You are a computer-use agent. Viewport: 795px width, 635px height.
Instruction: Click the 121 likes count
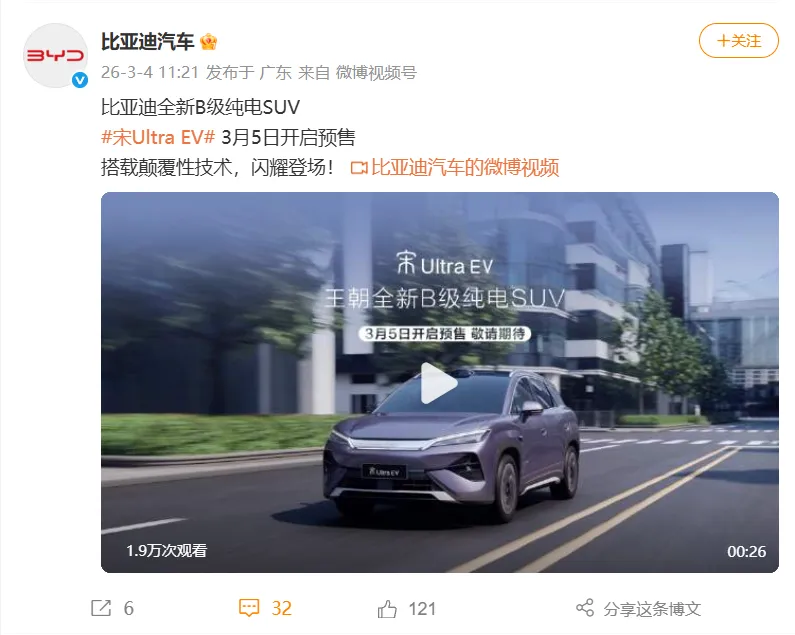422,609
